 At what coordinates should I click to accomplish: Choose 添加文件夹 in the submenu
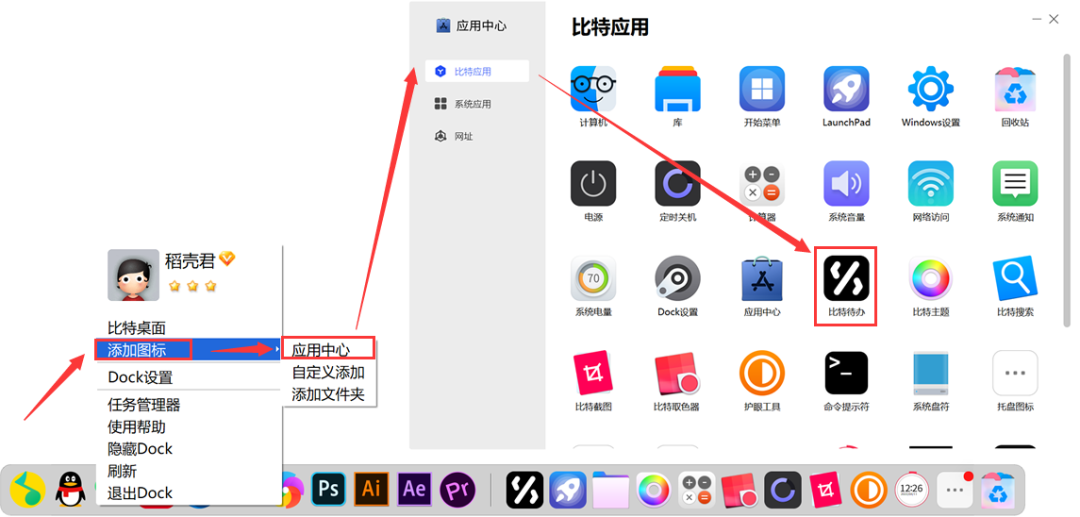(x=328, y=394)
